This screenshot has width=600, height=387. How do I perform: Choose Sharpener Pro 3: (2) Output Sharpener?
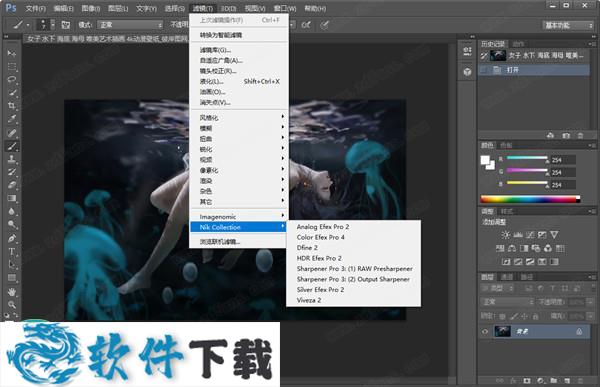point(353,279)
